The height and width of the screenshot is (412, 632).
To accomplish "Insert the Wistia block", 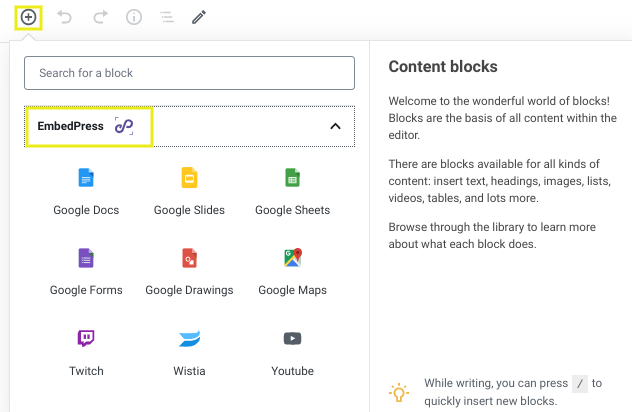I will pyautogui.click(x=189, y=353).
